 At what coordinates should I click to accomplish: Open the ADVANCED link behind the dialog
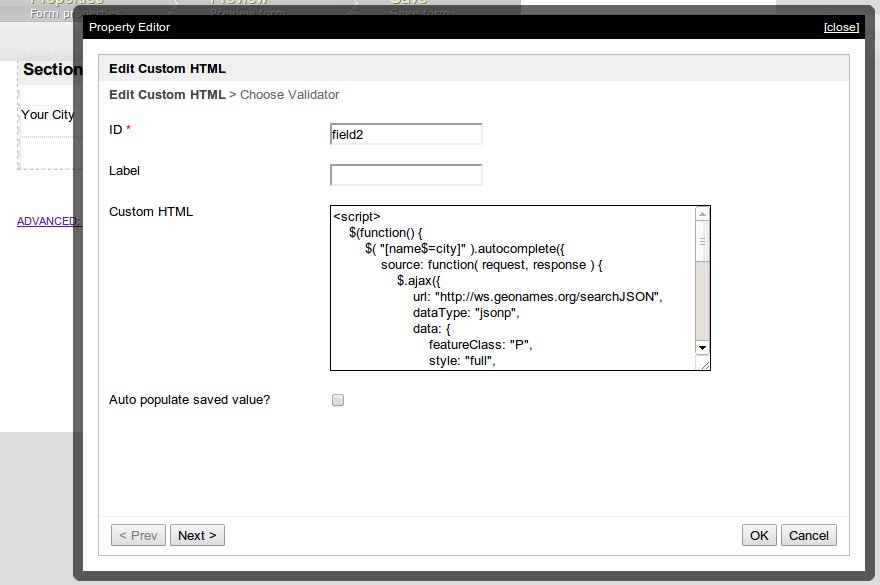pos(48,221)
